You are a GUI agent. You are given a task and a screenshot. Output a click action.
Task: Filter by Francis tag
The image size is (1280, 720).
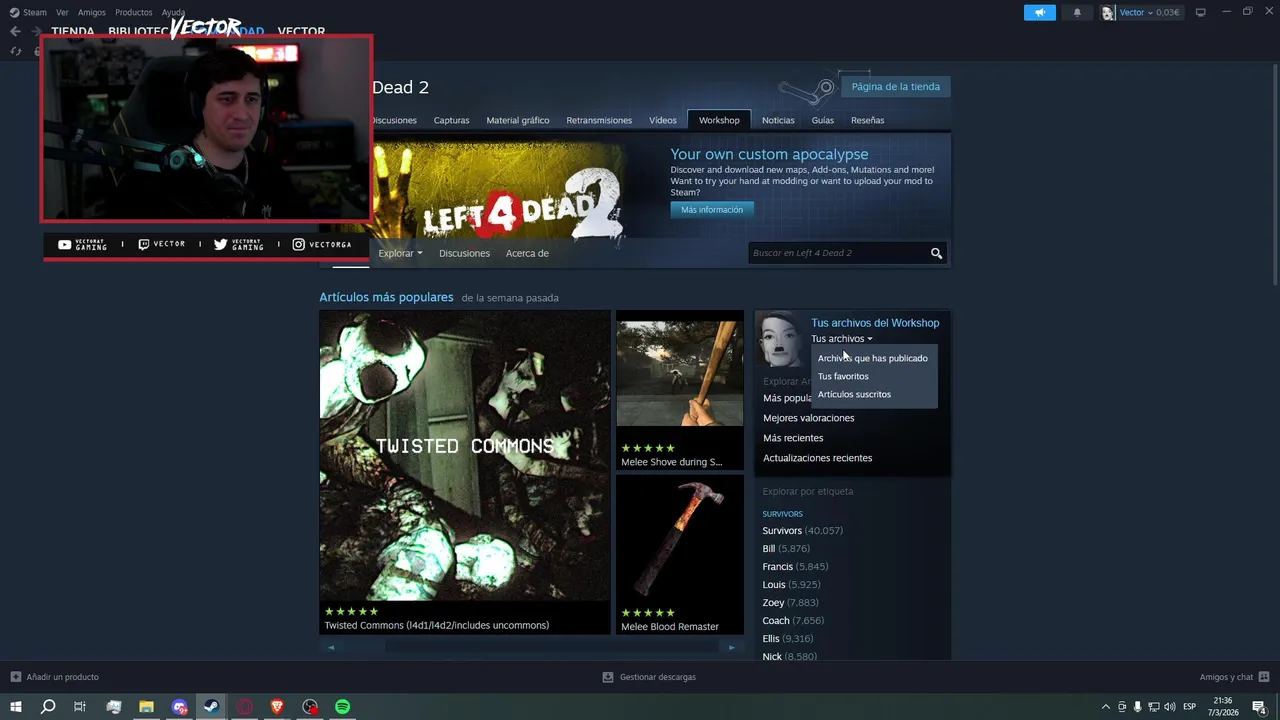click(x=795, y=567)
